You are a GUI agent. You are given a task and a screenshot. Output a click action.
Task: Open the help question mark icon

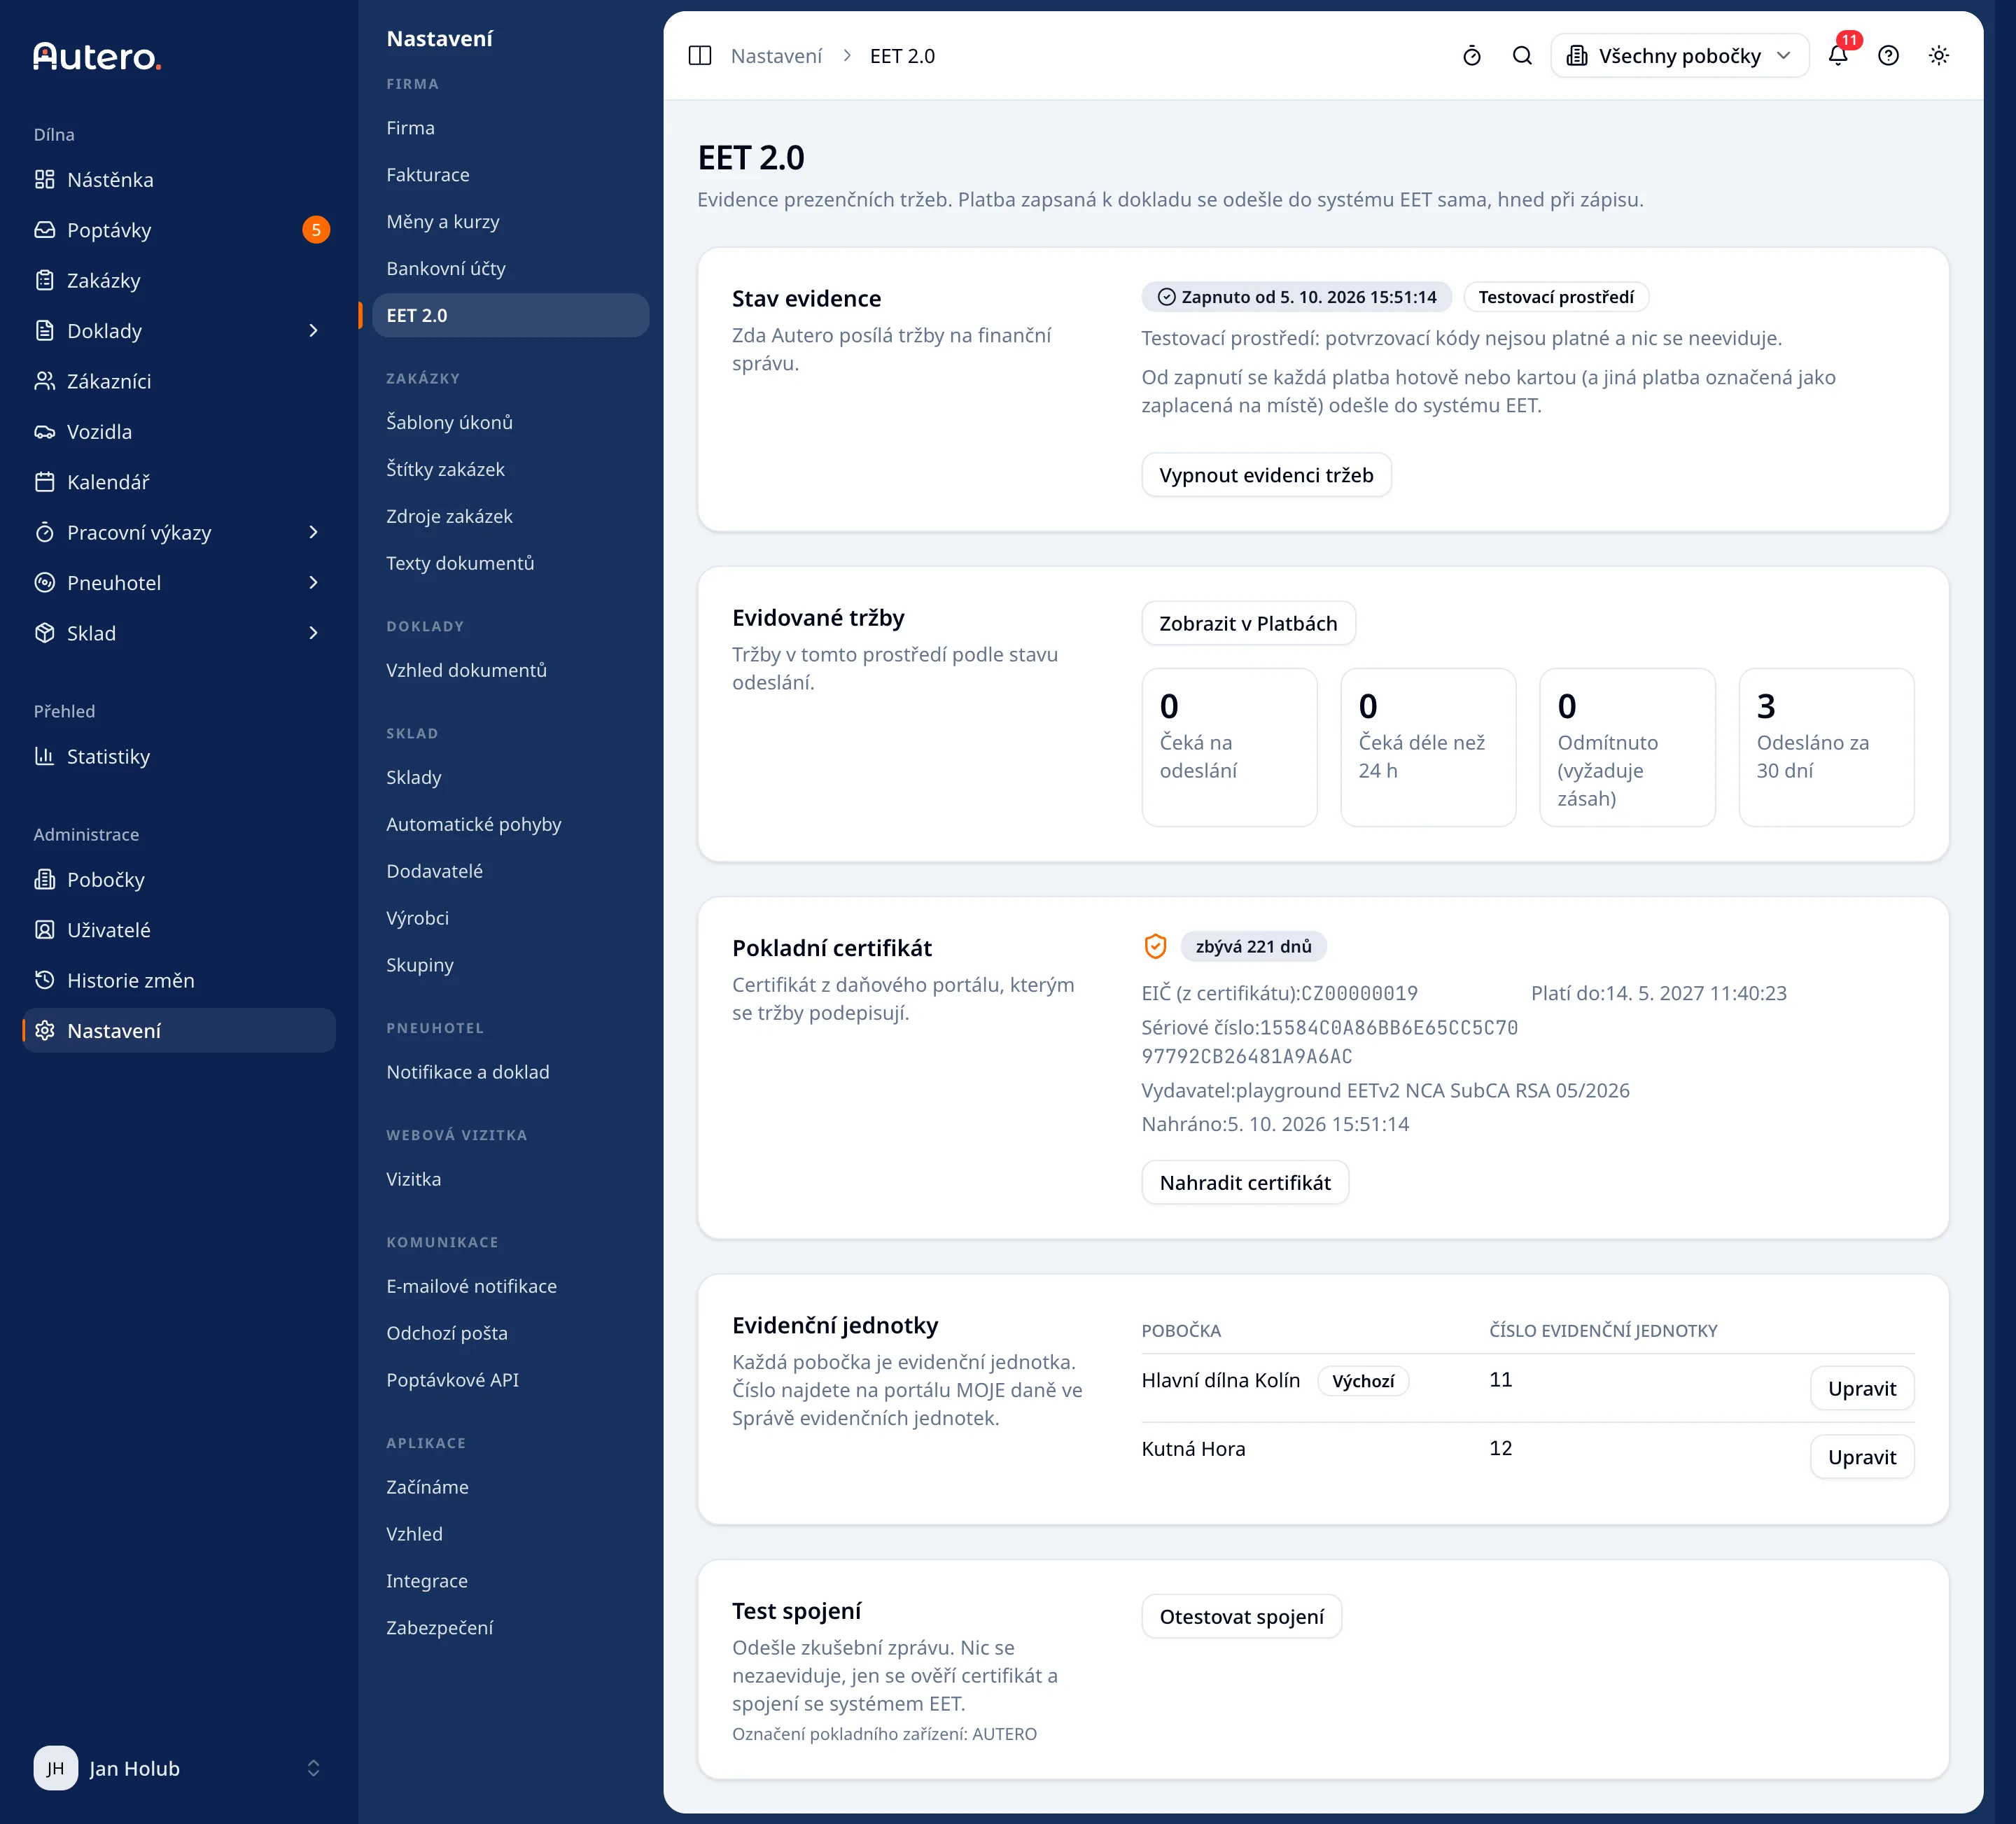pos(1888,56)
